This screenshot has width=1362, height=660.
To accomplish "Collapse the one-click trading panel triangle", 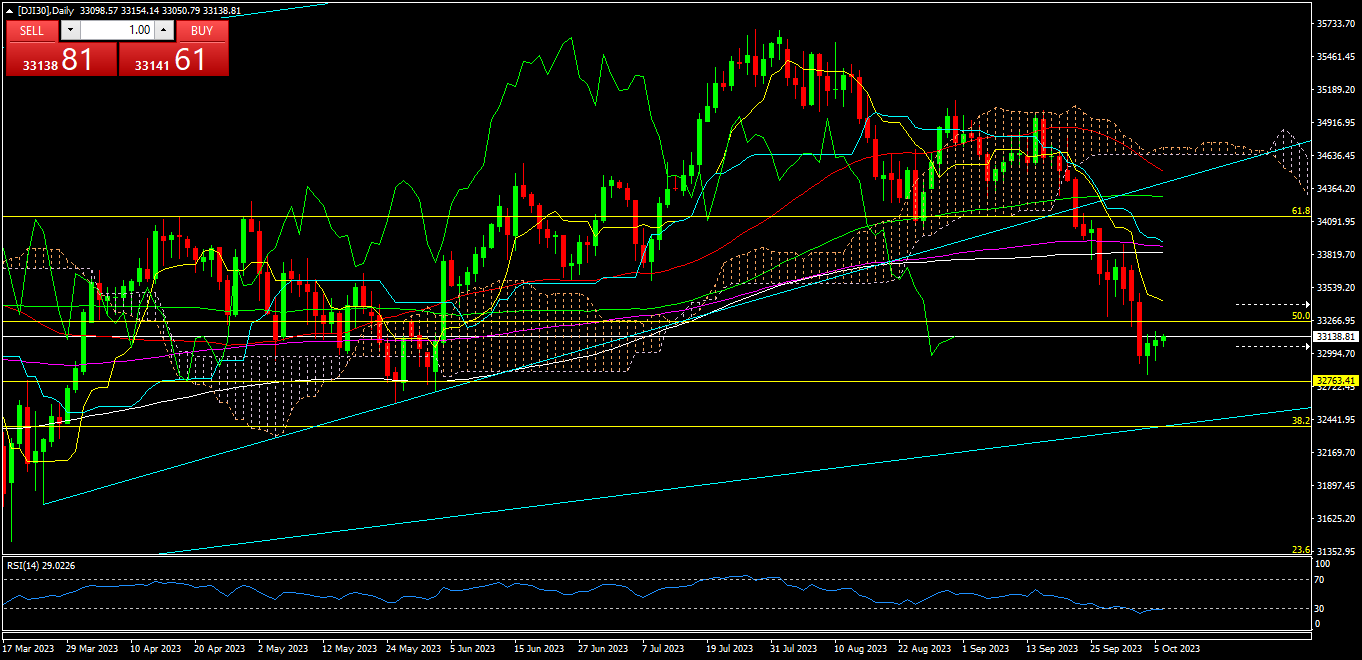I will point(10,10).
